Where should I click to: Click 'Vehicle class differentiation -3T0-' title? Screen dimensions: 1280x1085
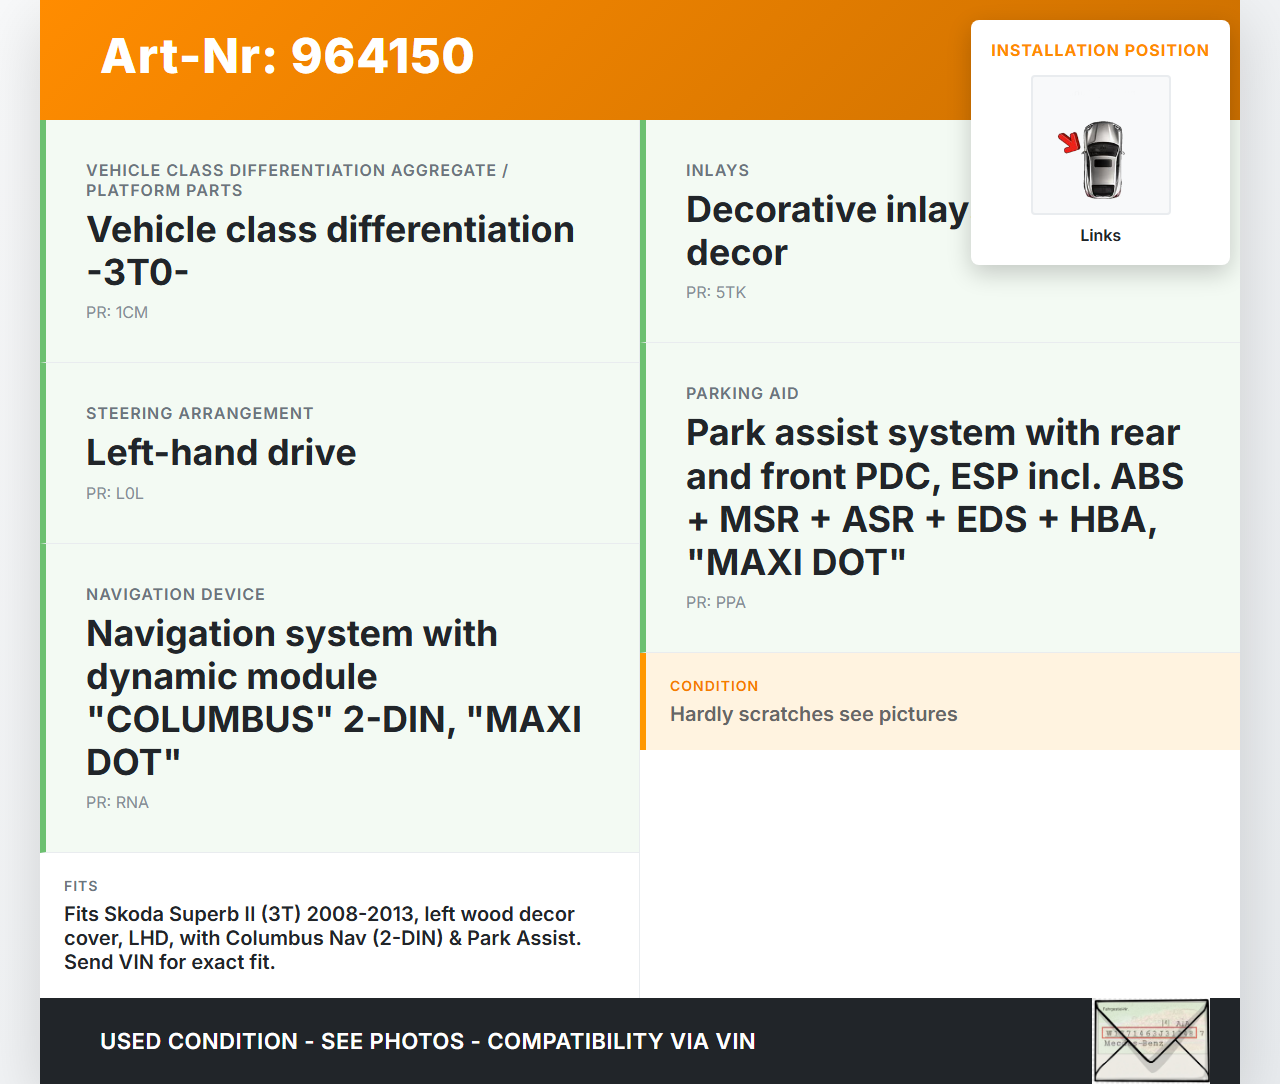[330, 250]
